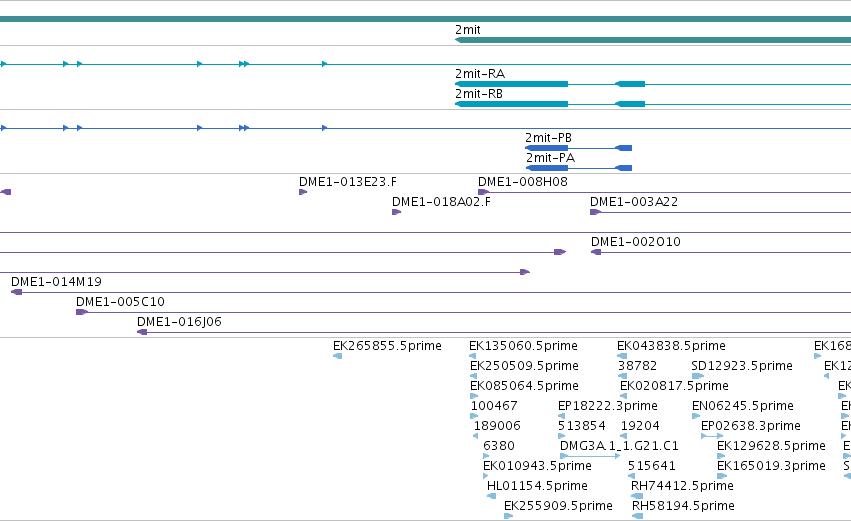The height and width of the screenshot is (521, 851).
Task: Click the DMG3A.1_1.G21.C1 arrow glyph
Action: 590,456
